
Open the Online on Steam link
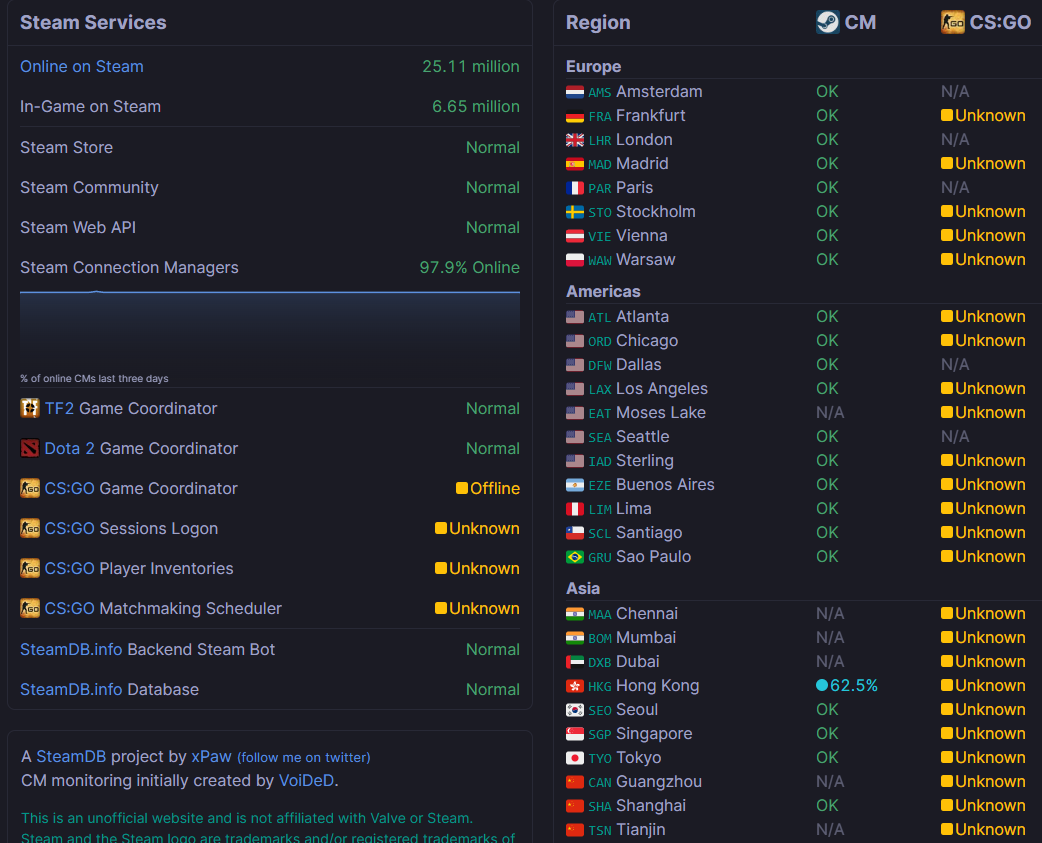coord(82,66)
